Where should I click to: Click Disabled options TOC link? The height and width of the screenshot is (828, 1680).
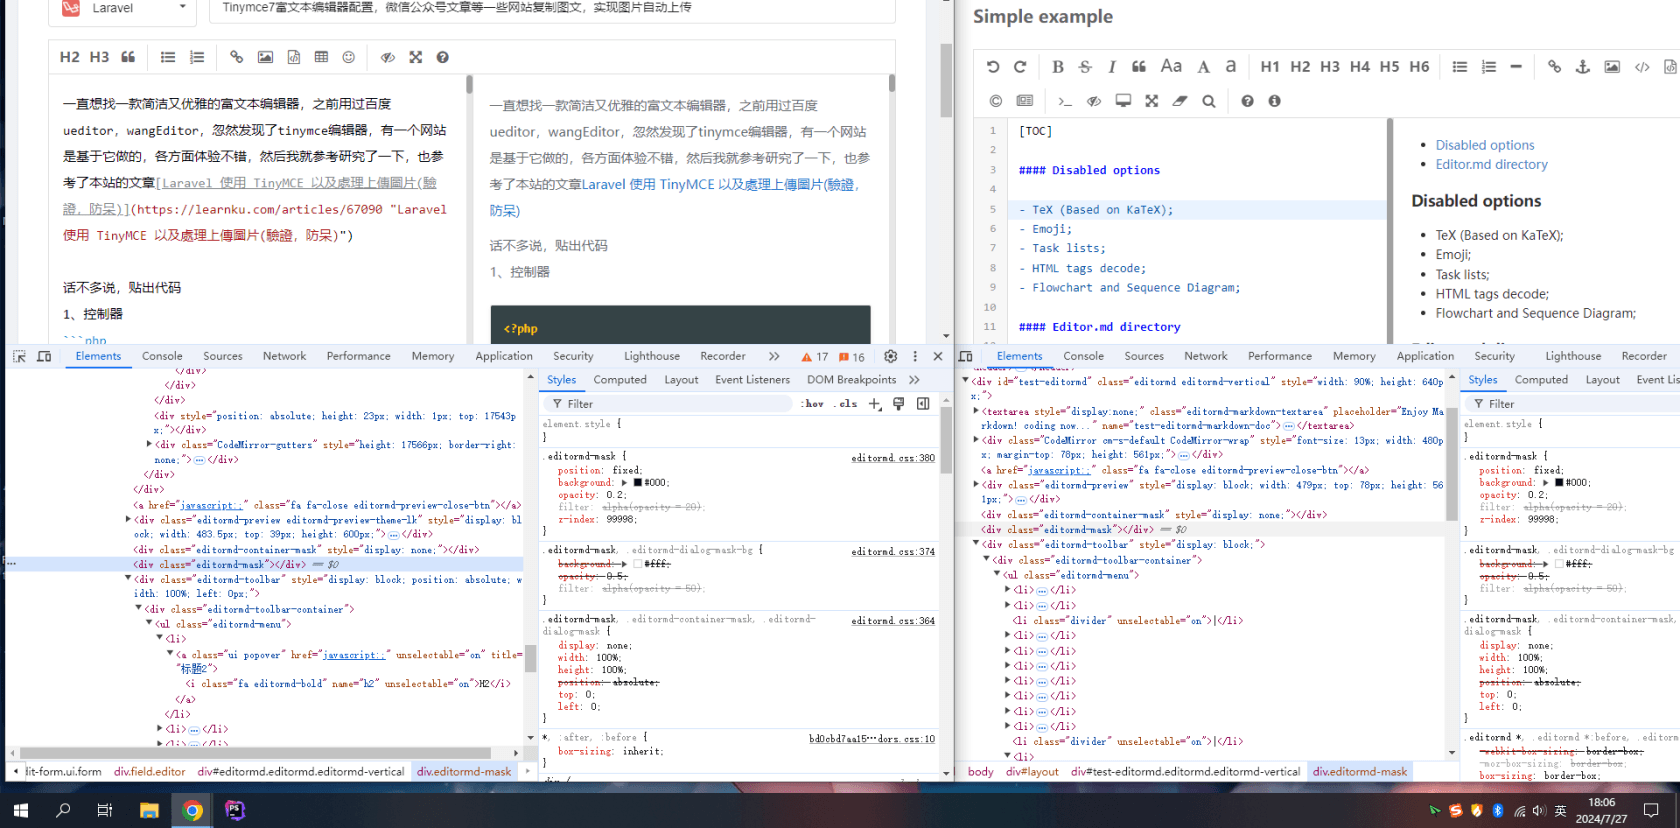1485,145
